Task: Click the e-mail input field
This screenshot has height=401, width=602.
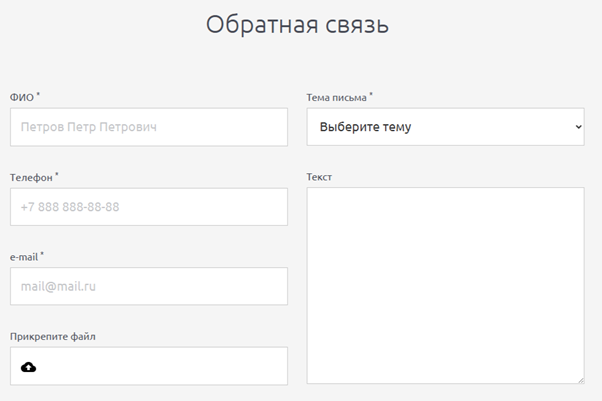Action: (x=149, y=286)
